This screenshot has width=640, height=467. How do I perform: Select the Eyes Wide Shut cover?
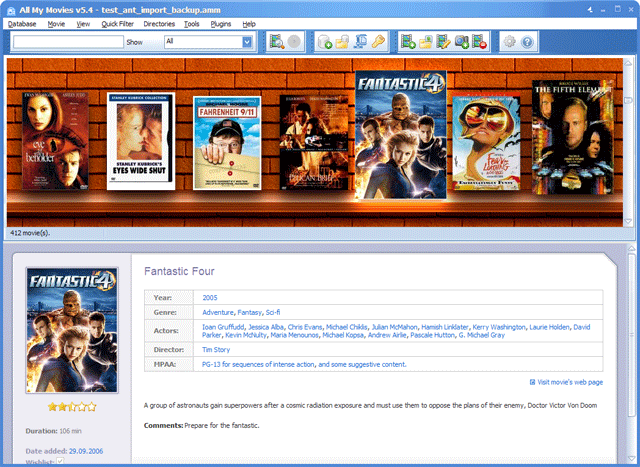click(x=141, y=141)
